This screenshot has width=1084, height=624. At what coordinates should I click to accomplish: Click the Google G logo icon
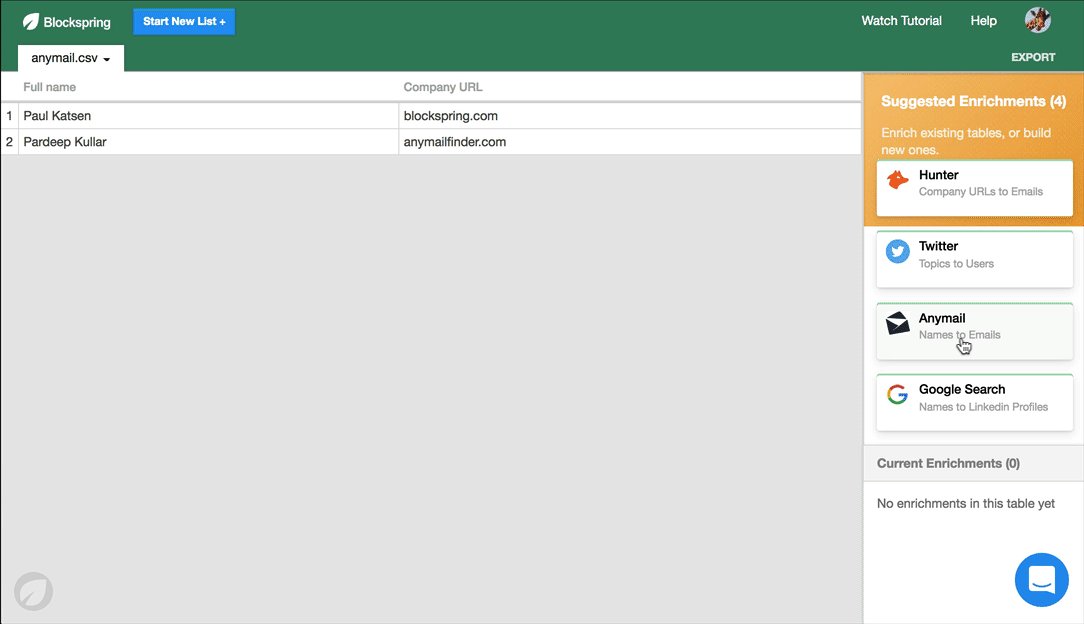(x=897, y=395)
